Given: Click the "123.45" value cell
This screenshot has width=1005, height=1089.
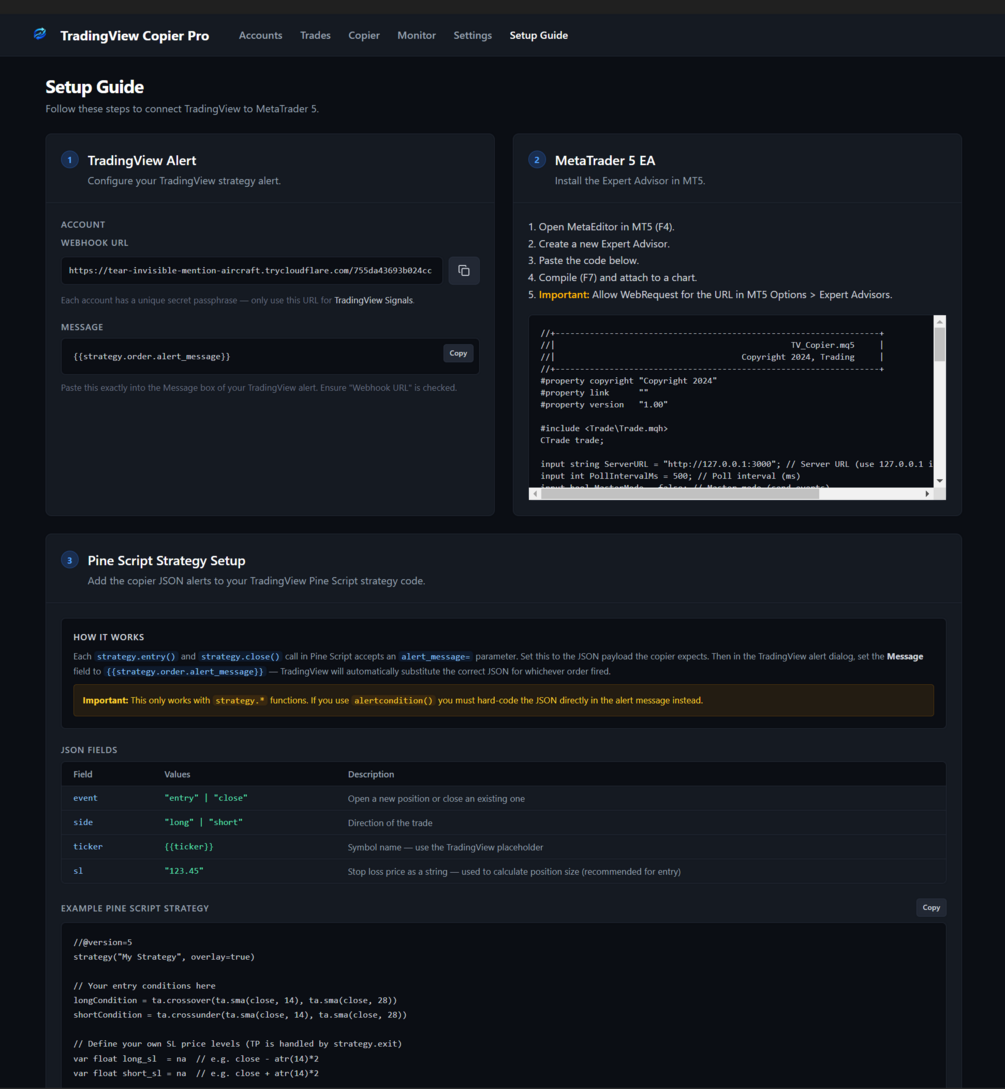Looking at the screenshot, I should click(184, 871).
